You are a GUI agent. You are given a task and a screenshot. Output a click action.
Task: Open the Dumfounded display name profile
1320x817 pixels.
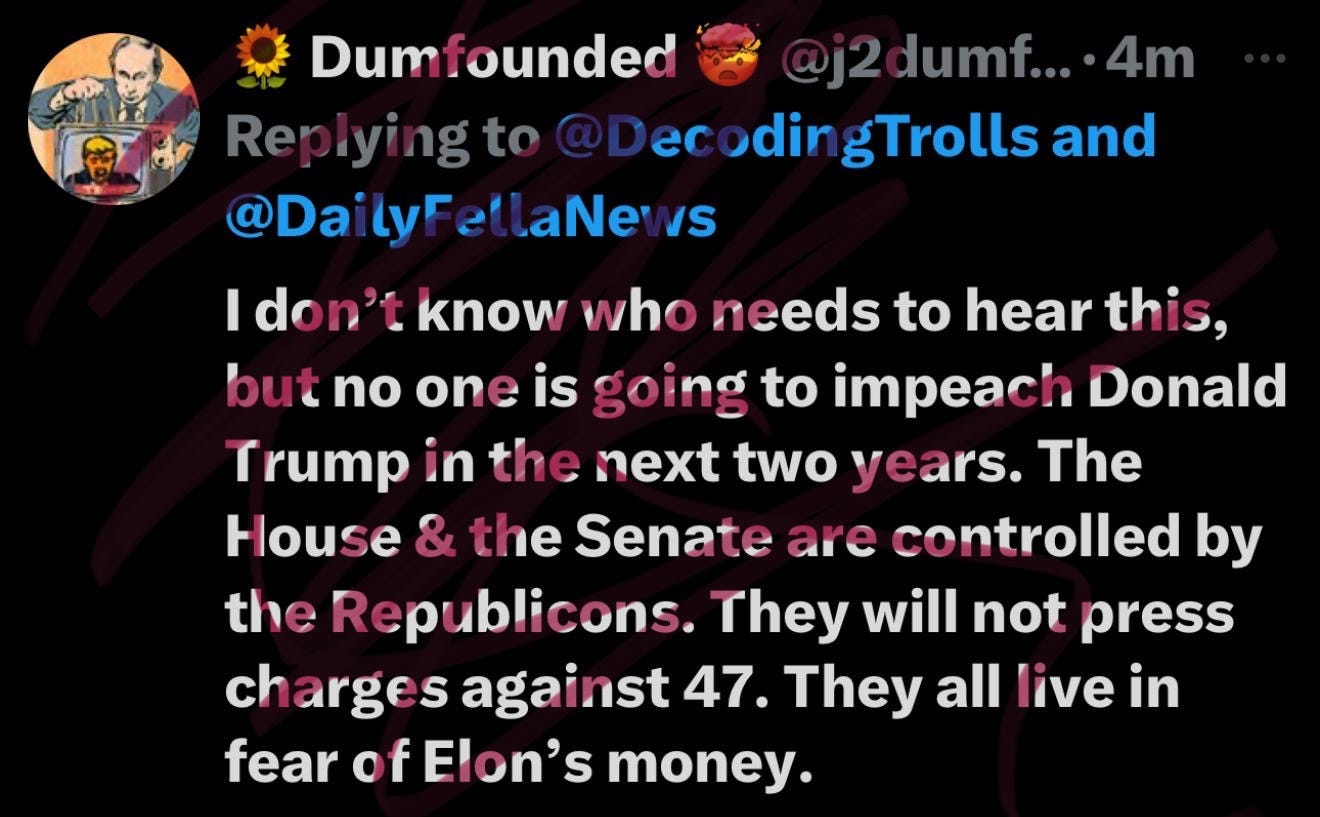coord(494,61)
